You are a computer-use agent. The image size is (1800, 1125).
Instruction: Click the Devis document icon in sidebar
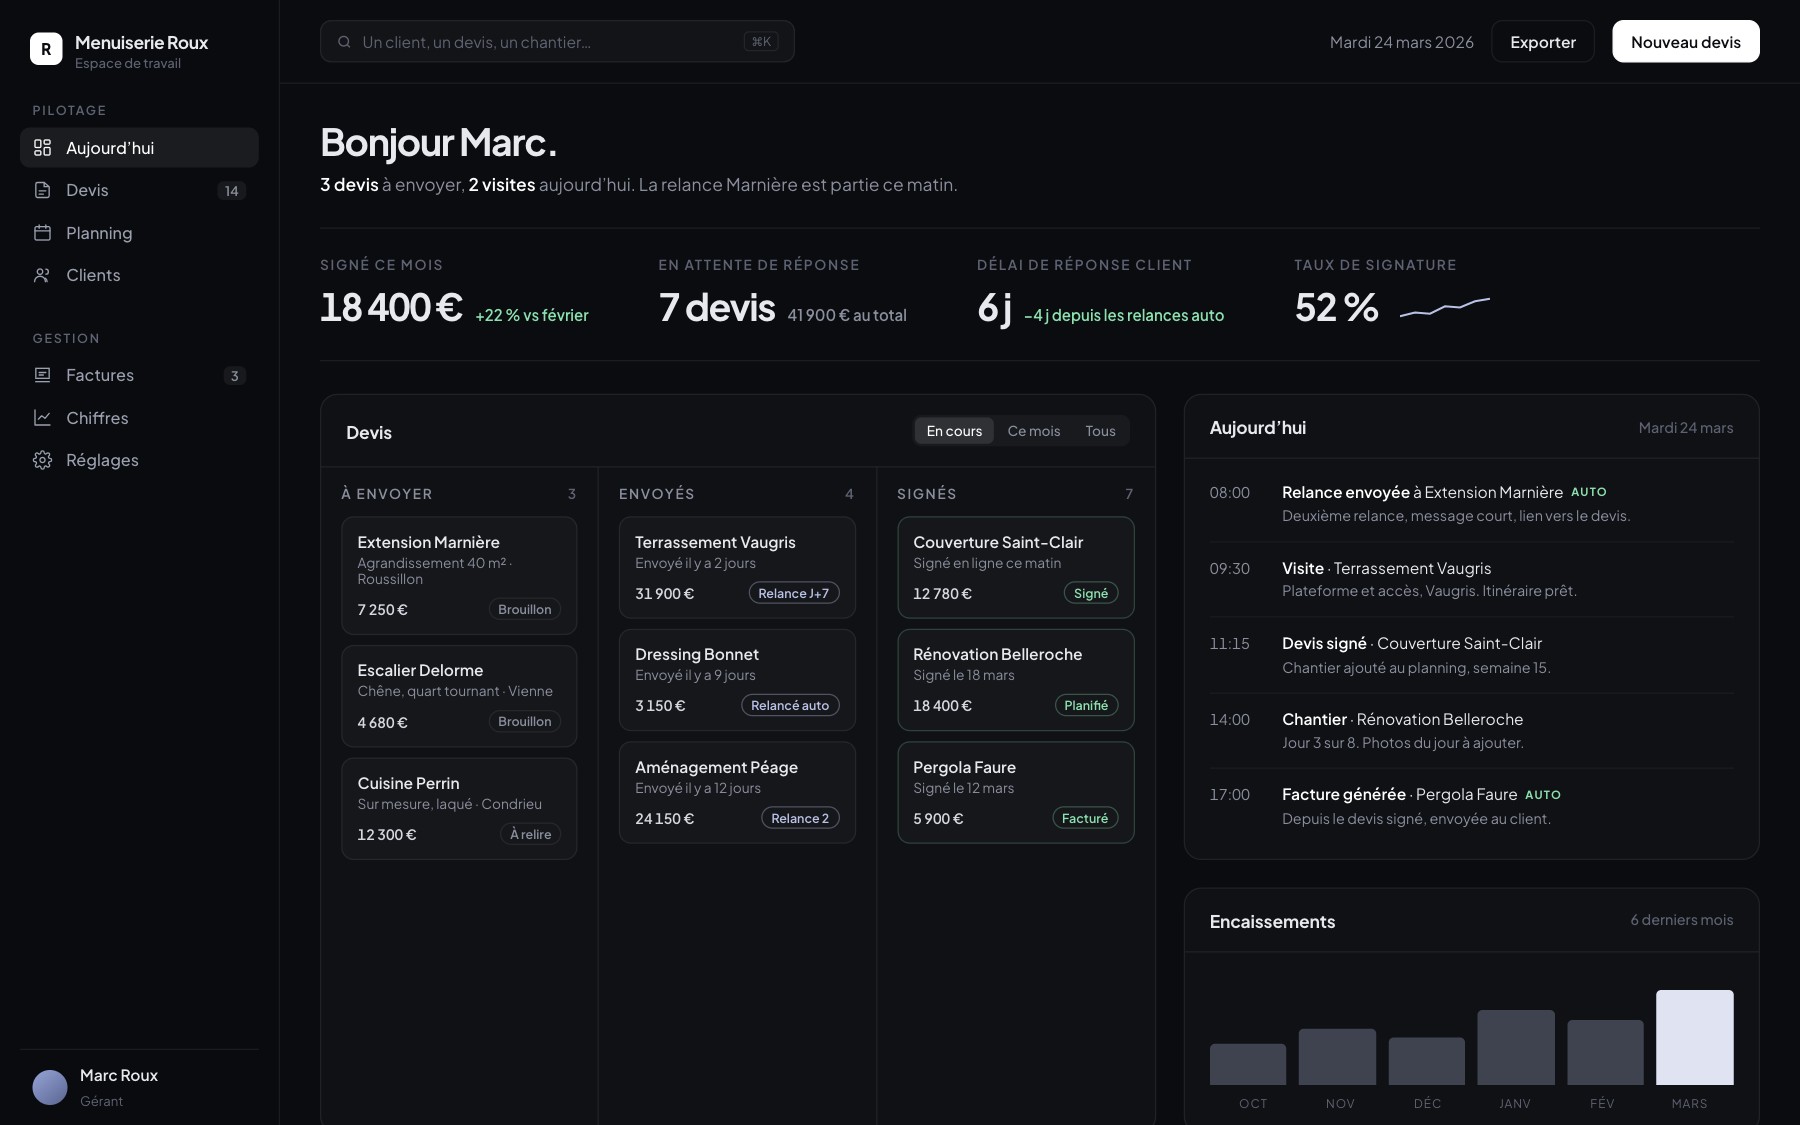coord(42,190)
